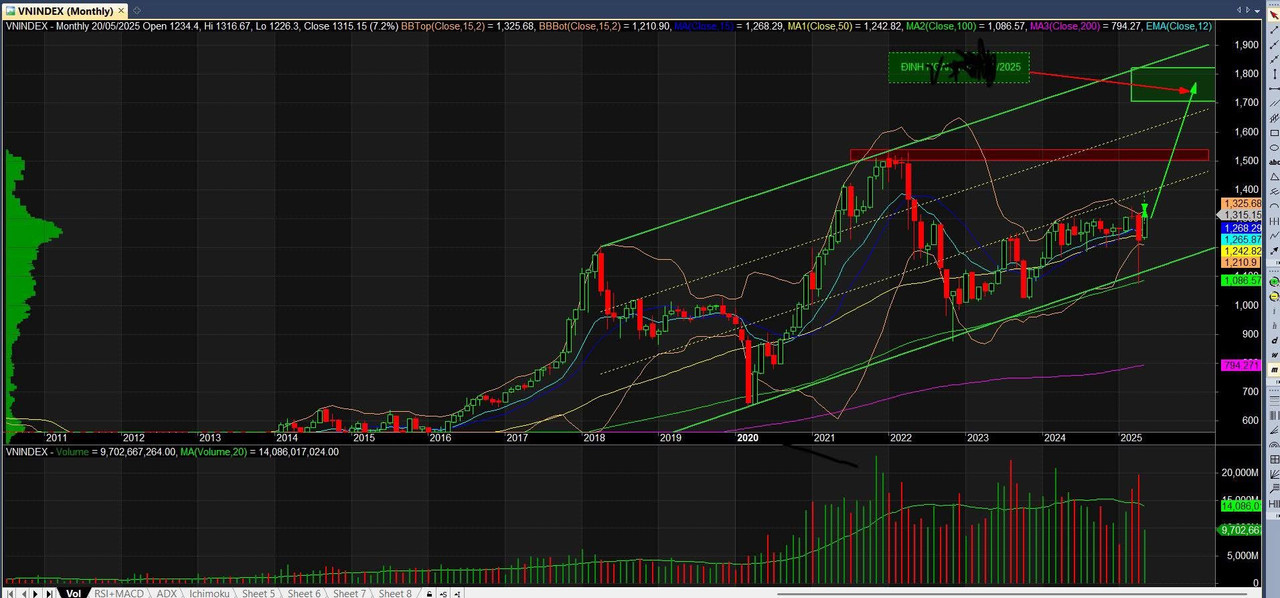Jump to last sheet with nav arrow
The image size is (1280, 598).
coord(49,593)
